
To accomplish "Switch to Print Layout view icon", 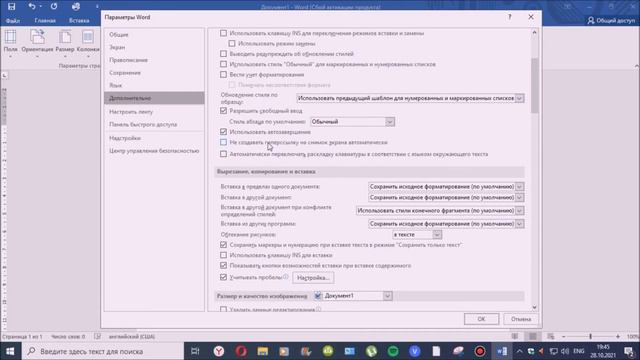I will coord(533,336).
